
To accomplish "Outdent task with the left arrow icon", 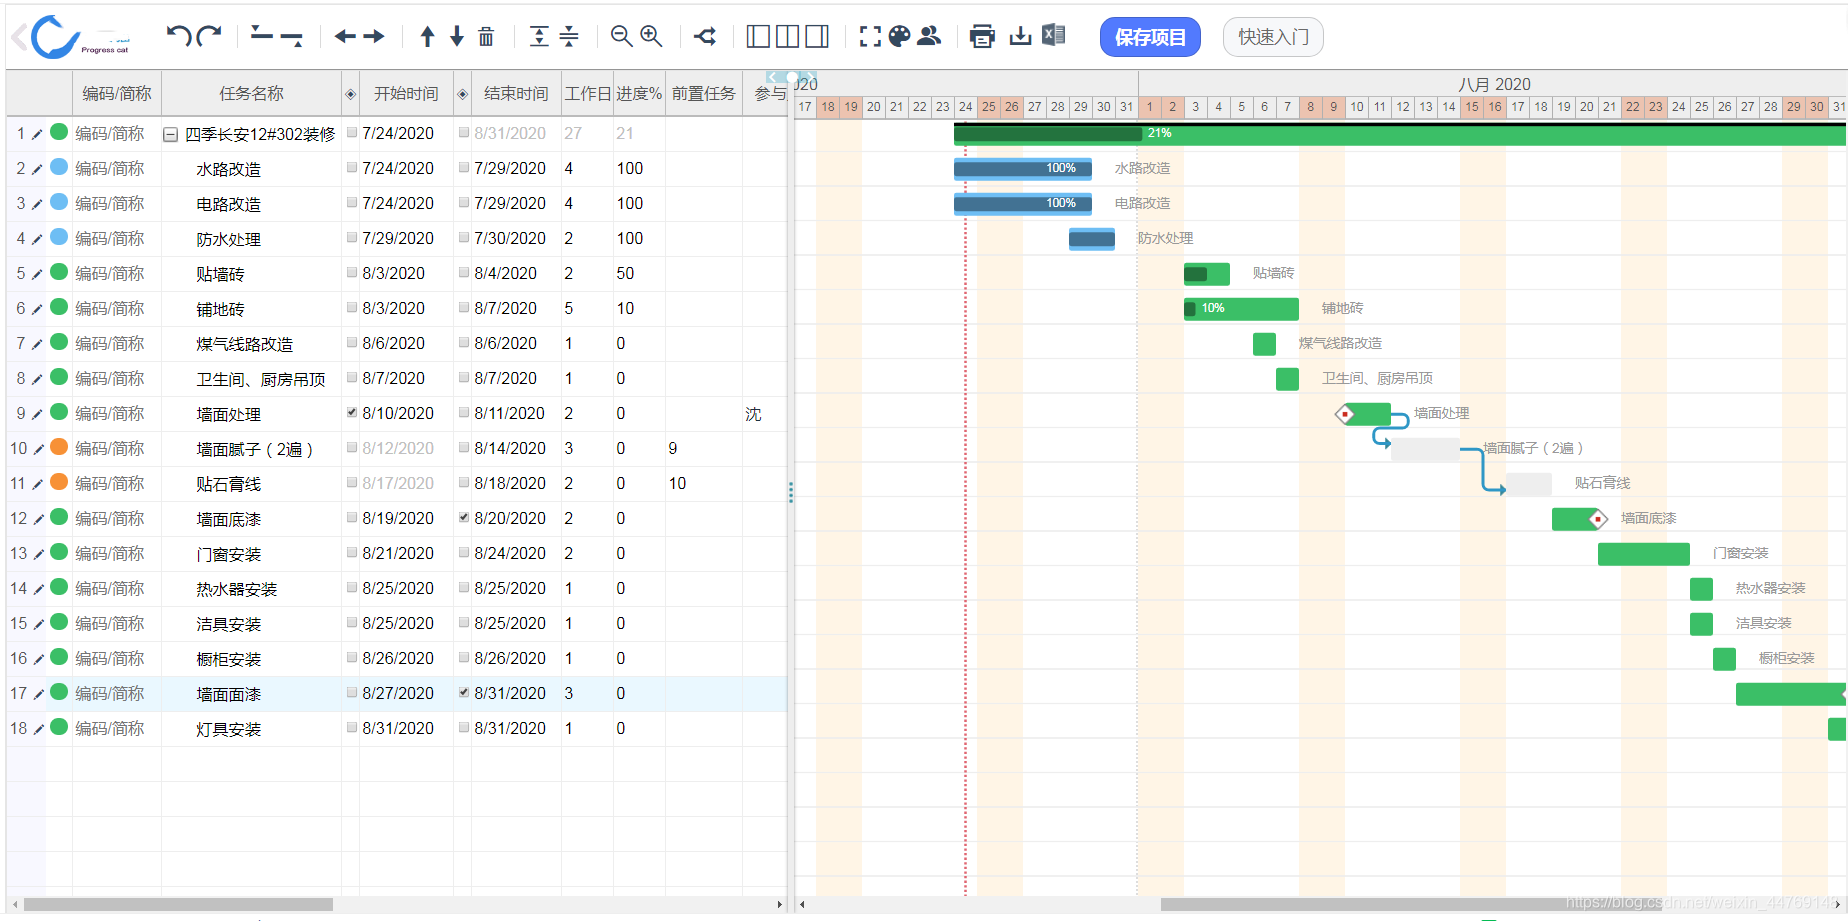I will point(345,37).
